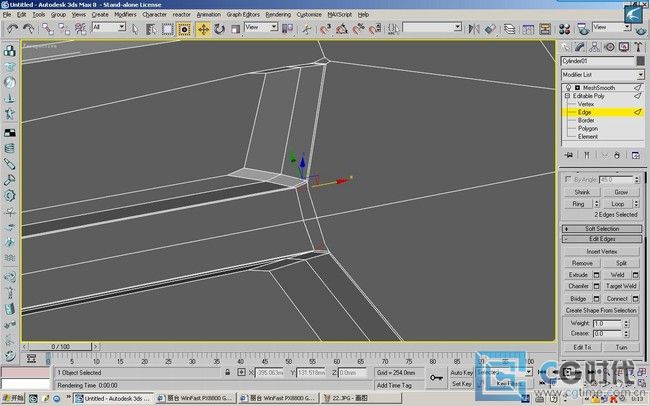
Task: Switch to the Utilities hammer tab
Action: tap(638, 47)
